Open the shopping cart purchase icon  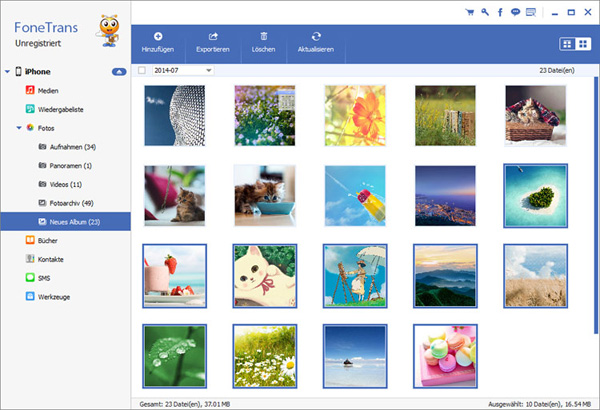[x=470, y=13]
